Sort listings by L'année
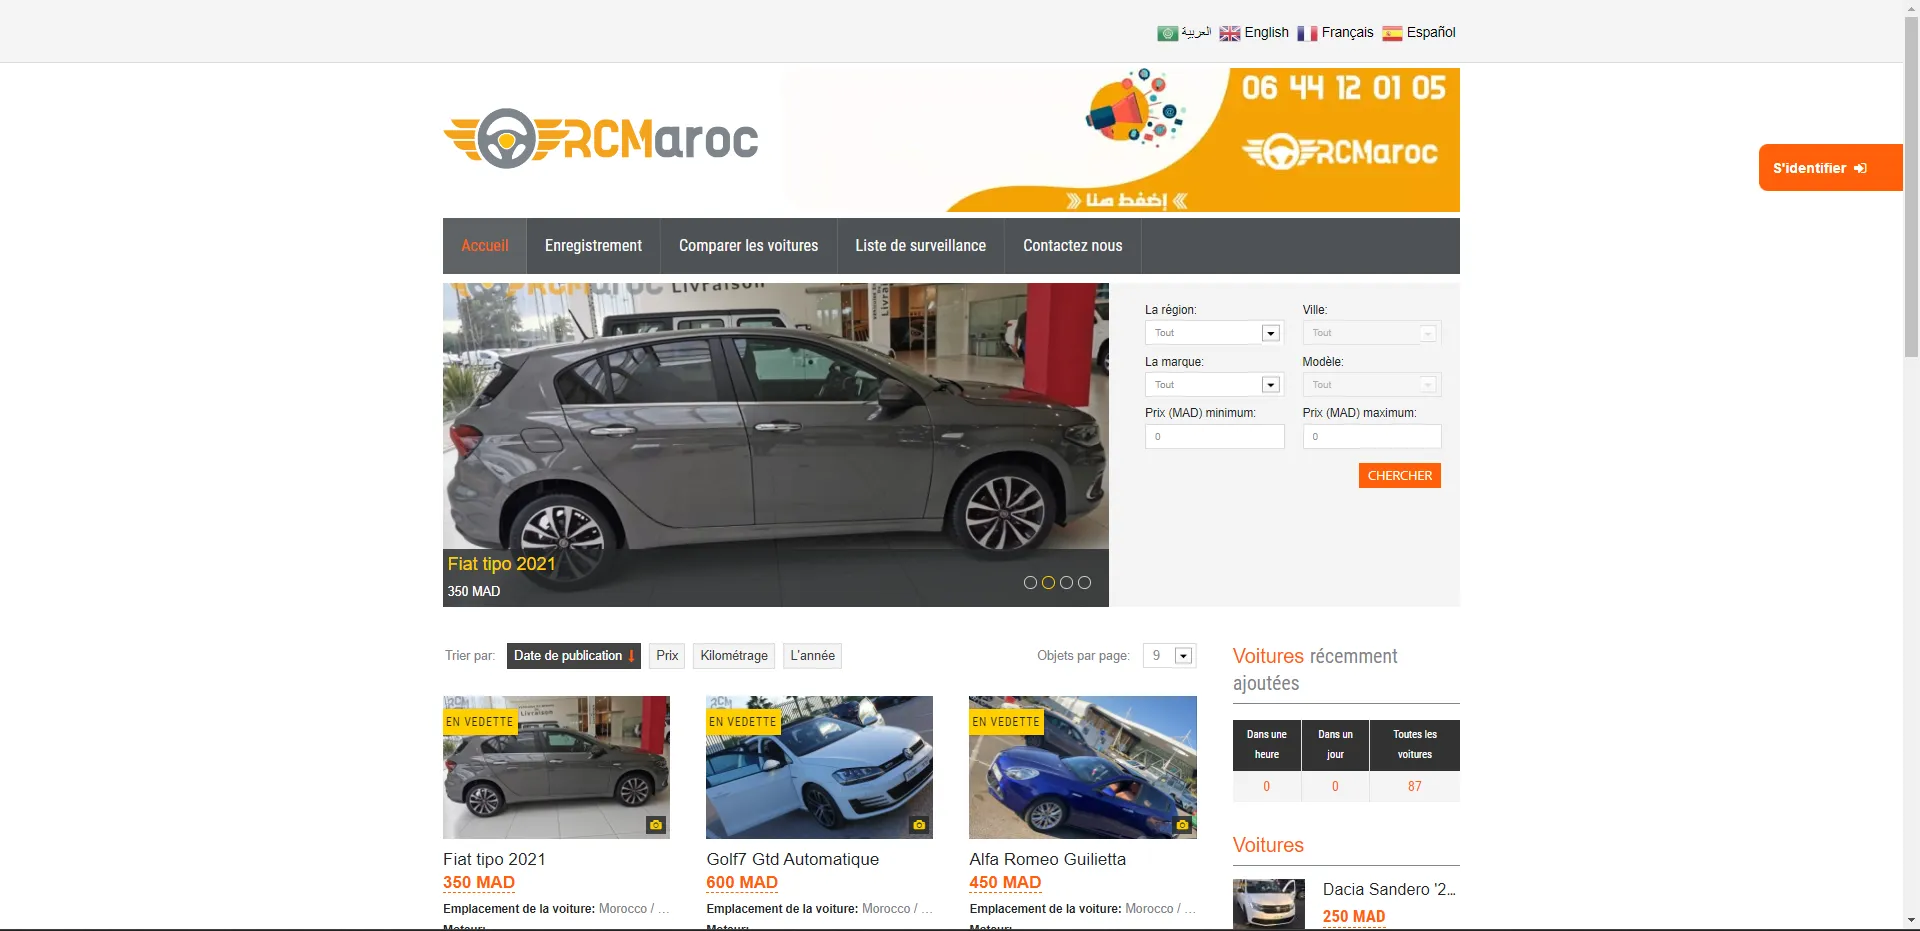The image size is (1920, 931). pyautogui.click(x=812, y=656)
